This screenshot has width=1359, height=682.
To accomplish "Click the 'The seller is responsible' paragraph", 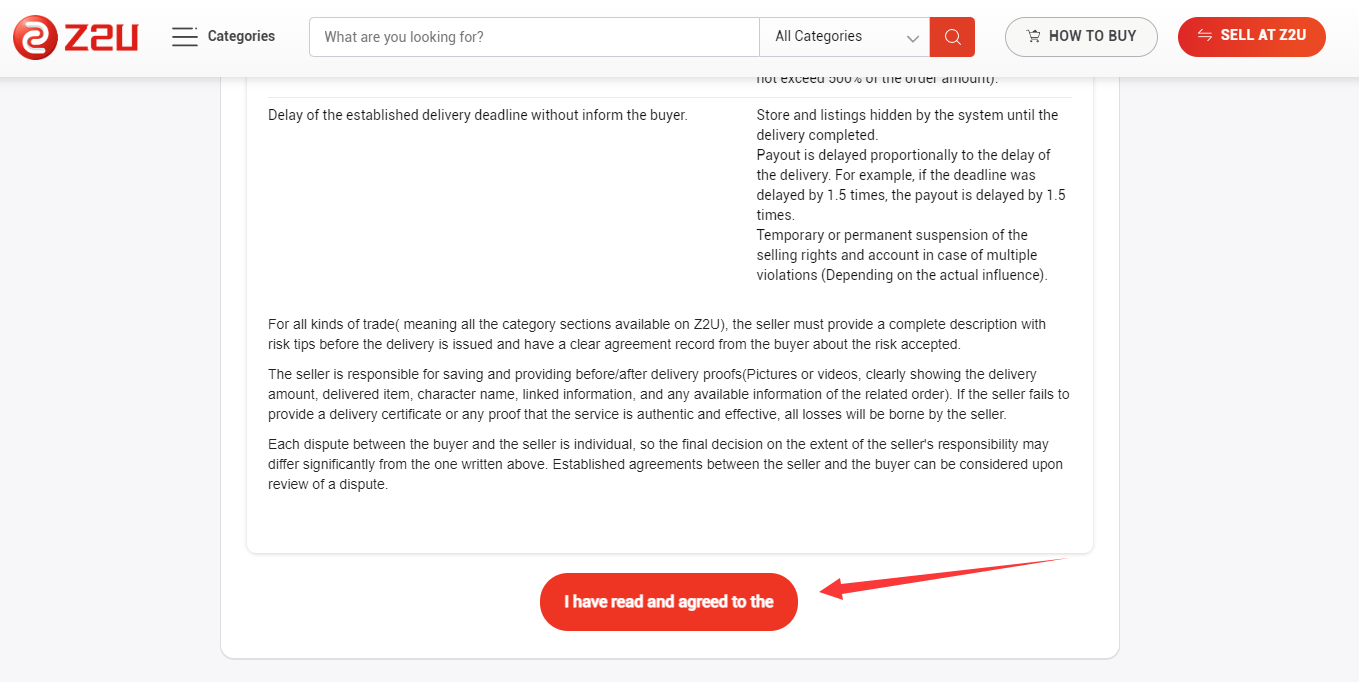I will click(x=668, y=394).
